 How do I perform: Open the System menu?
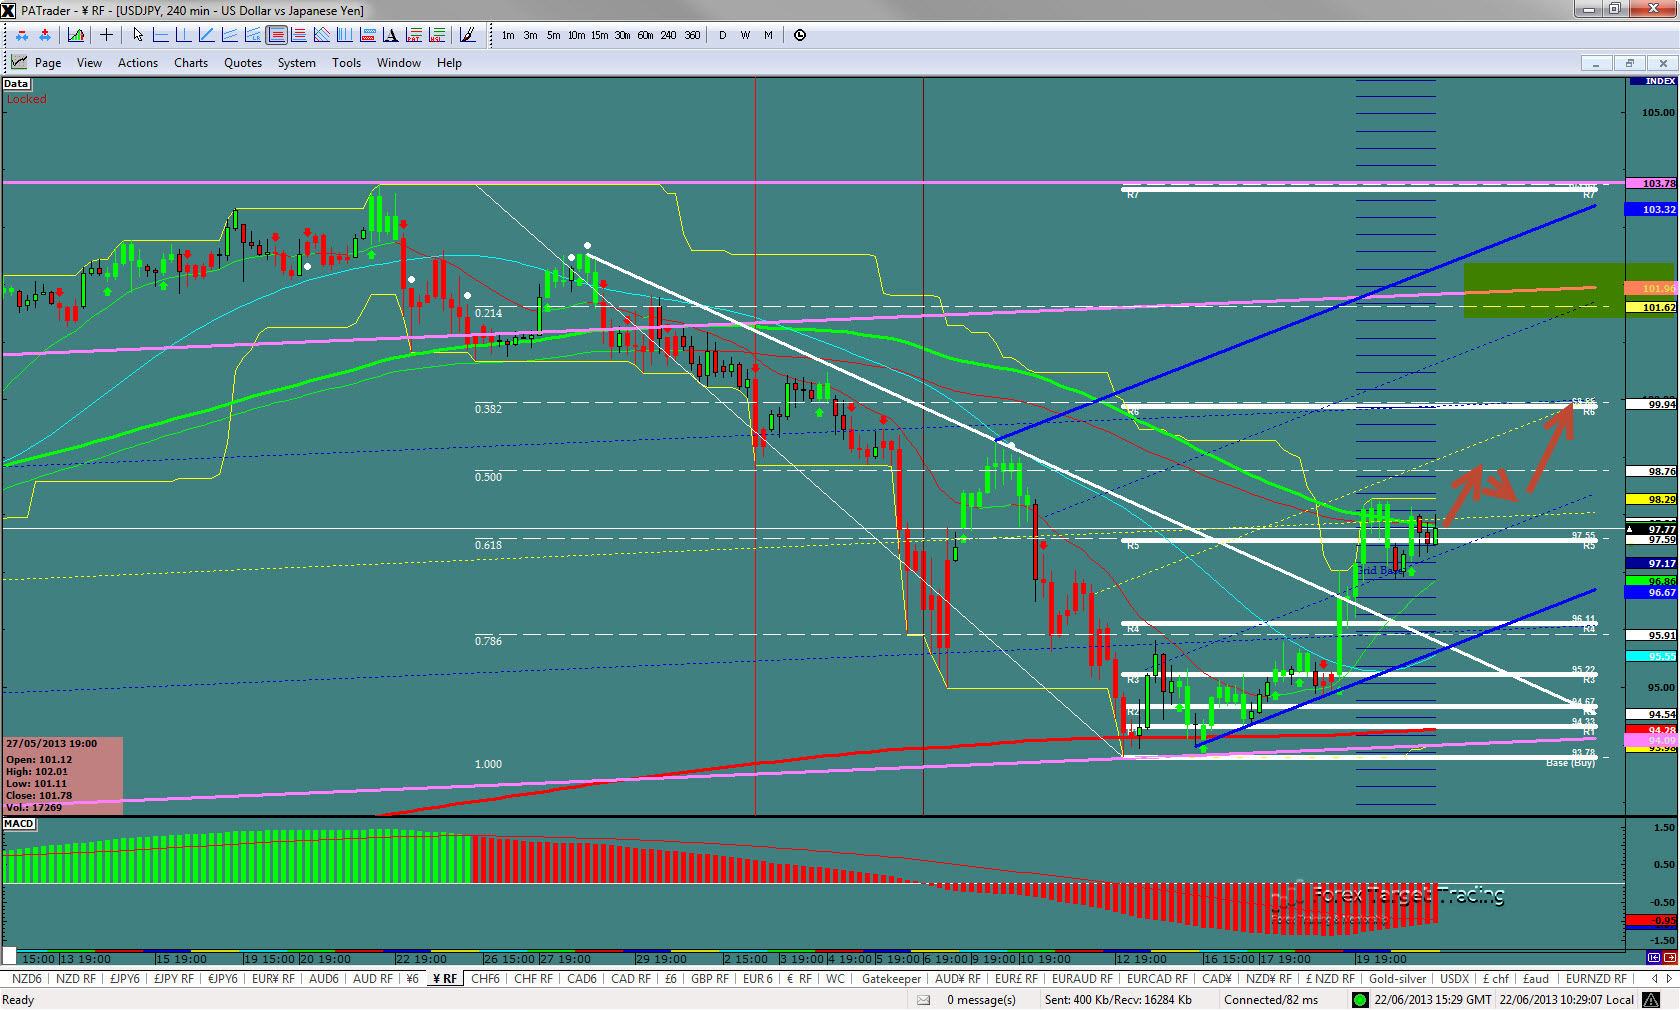pos(297,63)
